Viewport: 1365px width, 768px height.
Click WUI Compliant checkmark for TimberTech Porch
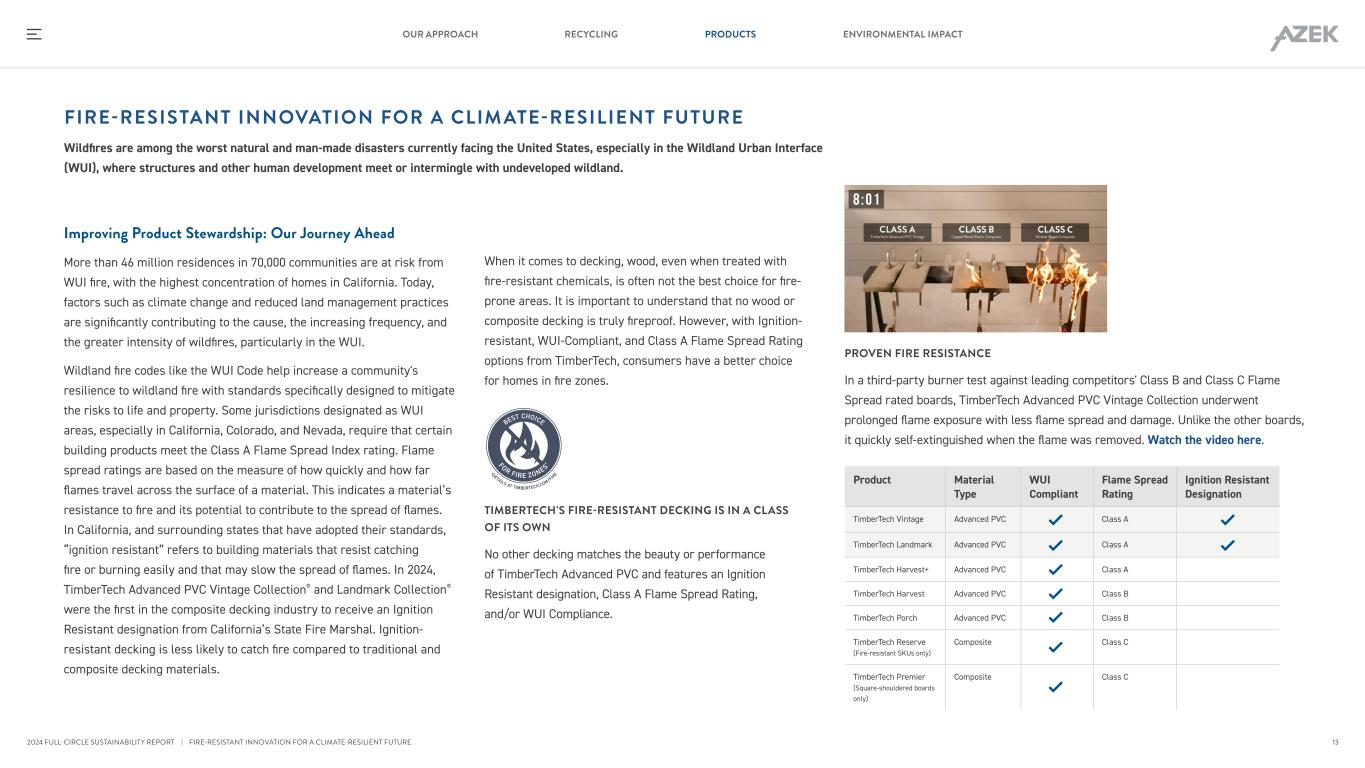(1054, 618)
